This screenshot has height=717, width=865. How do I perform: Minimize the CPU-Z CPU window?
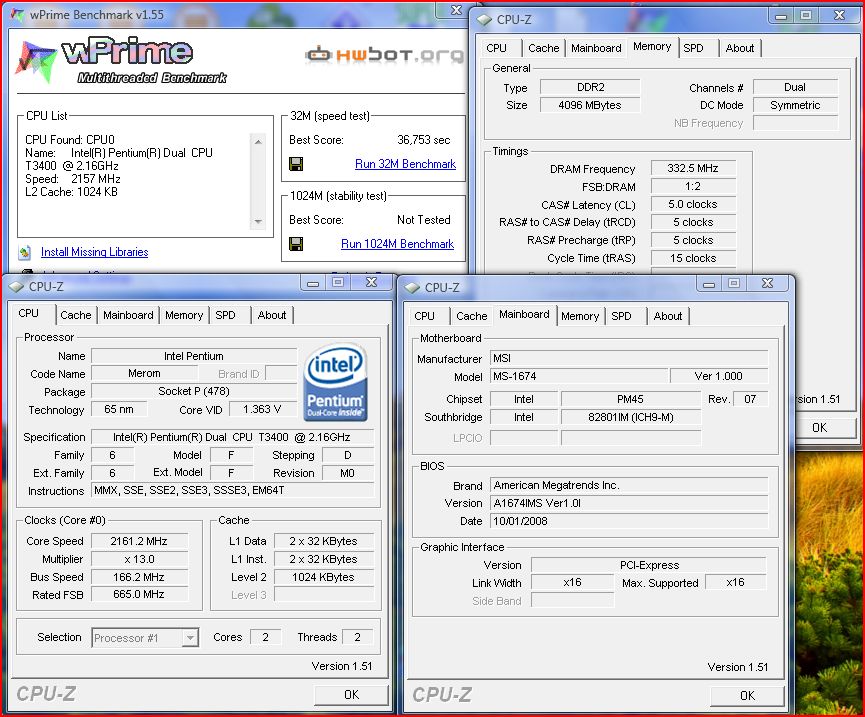click(x=313, y=283)
